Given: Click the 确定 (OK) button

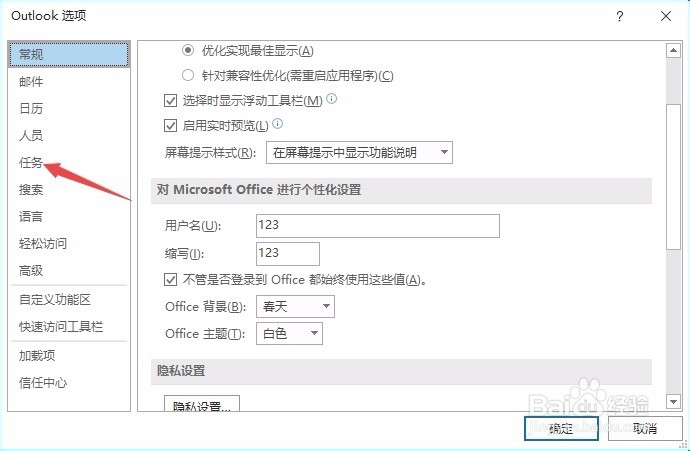Looking at the screenshot, I should (561, 428).
